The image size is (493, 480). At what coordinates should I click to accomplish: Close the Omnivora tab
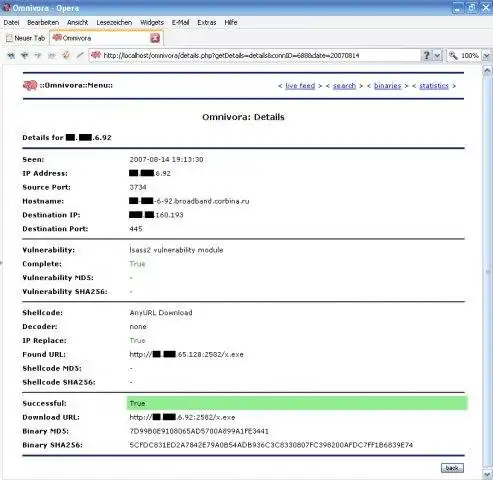tap(155, 38)
